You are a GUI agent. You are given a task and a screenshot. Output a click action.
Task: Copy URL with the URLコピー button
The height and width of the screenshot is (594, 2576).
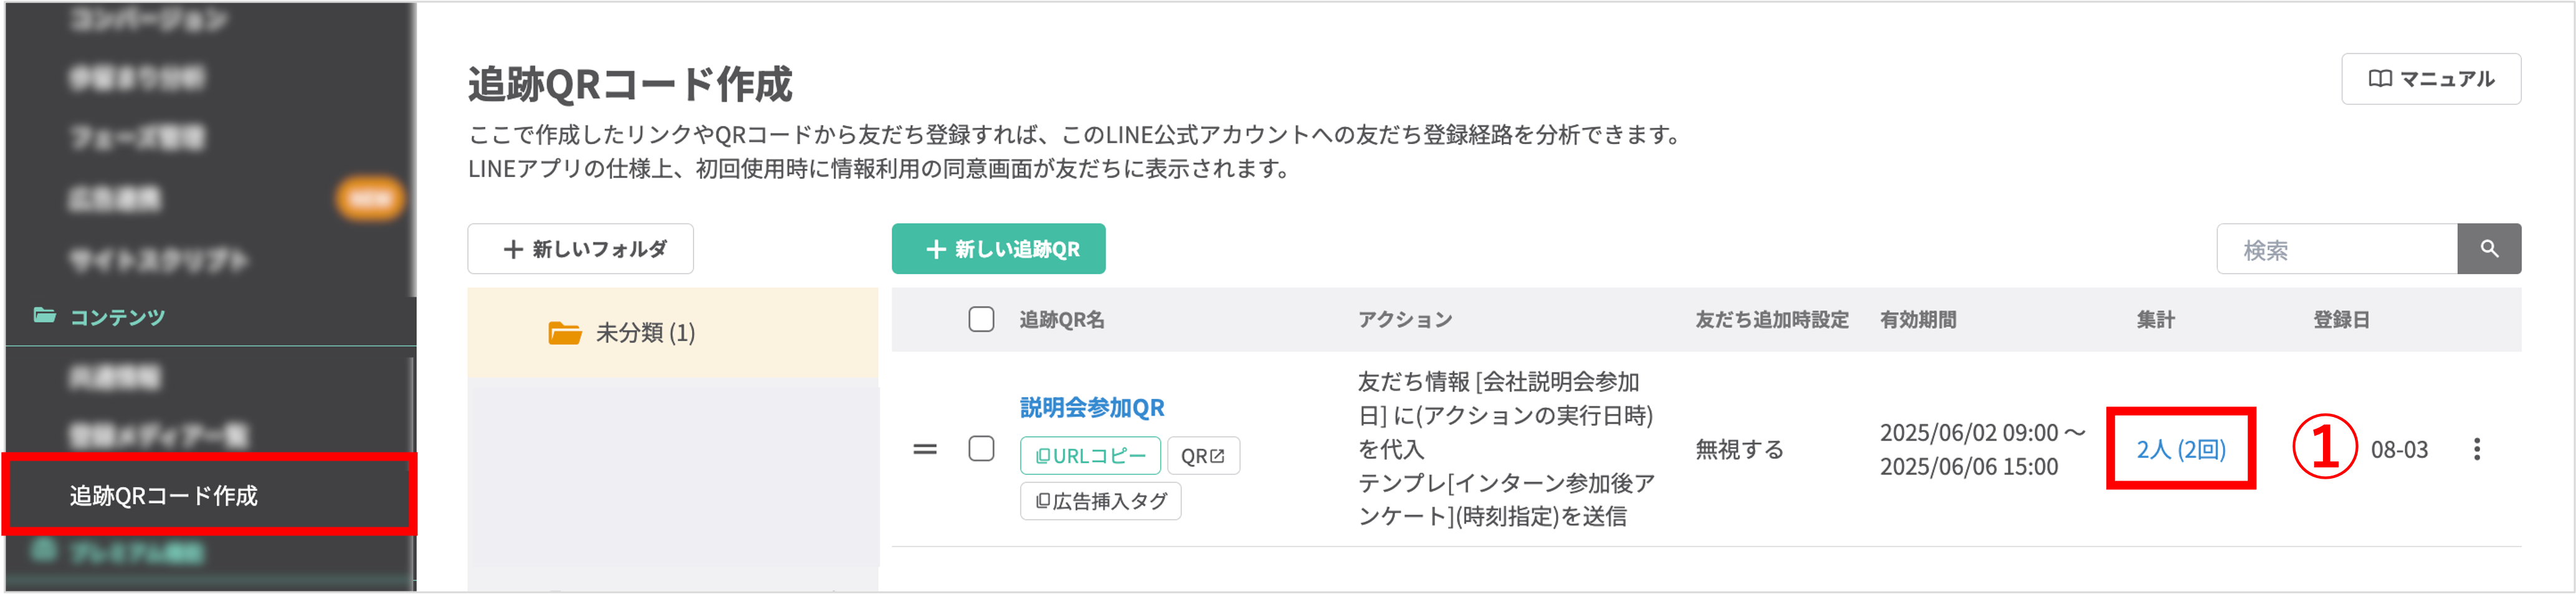(x=1089, y=456)
